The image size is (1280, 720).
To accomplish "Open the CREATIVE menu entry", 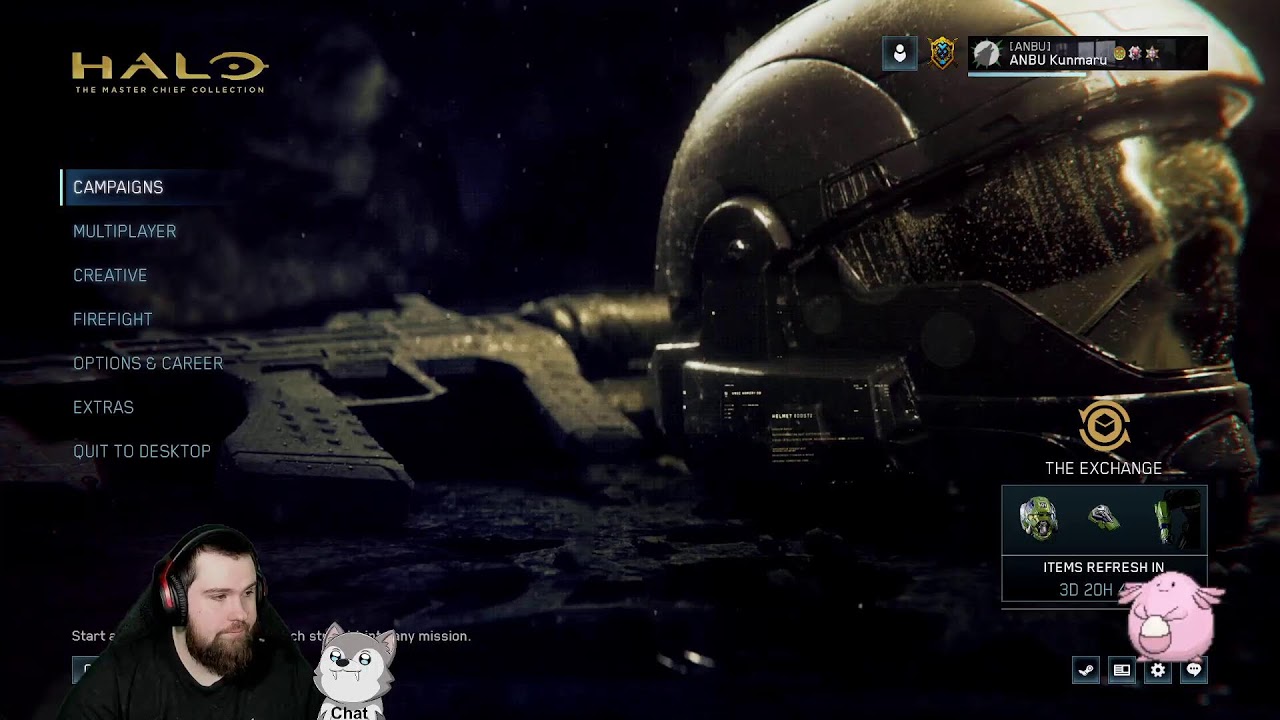I will click(x=110, y=275).
